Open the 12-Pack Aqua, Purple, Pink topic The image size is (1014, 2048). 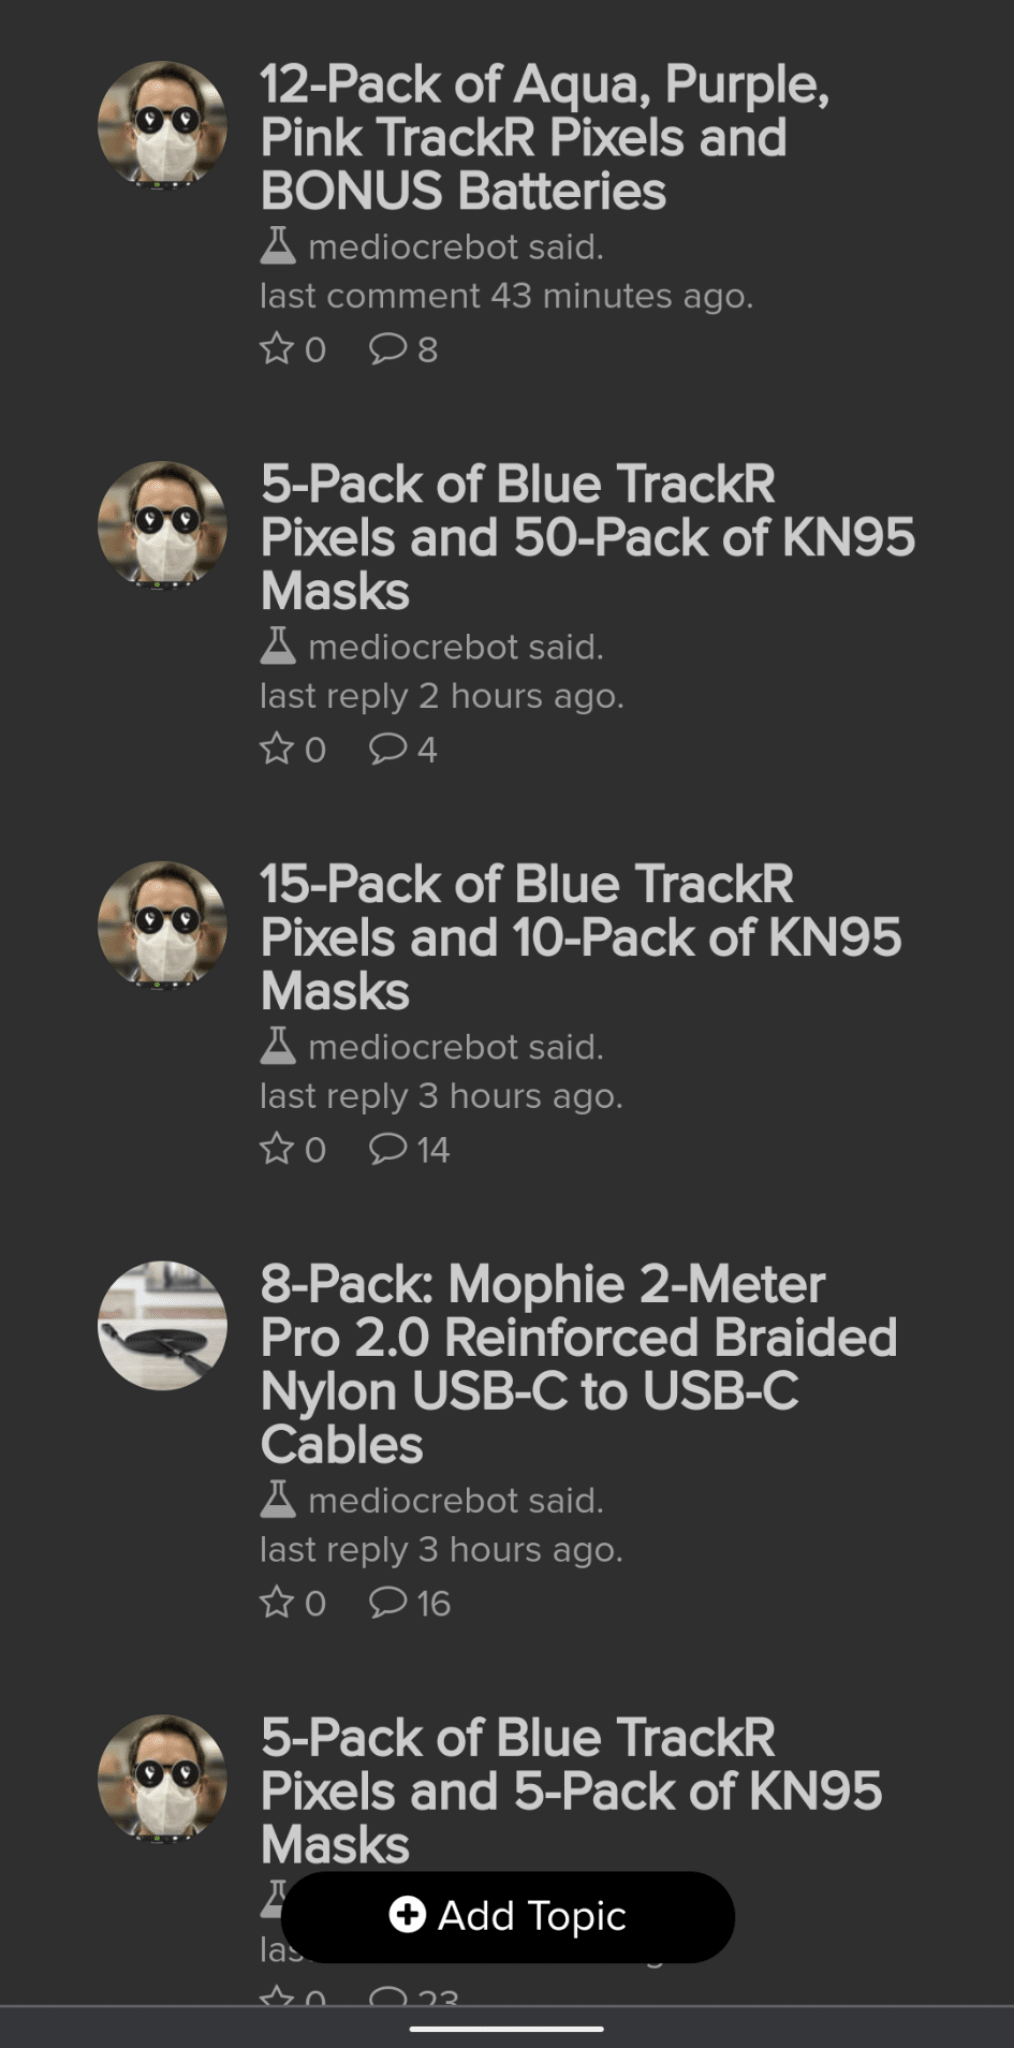pyautogui.click(x=544, y=137)
